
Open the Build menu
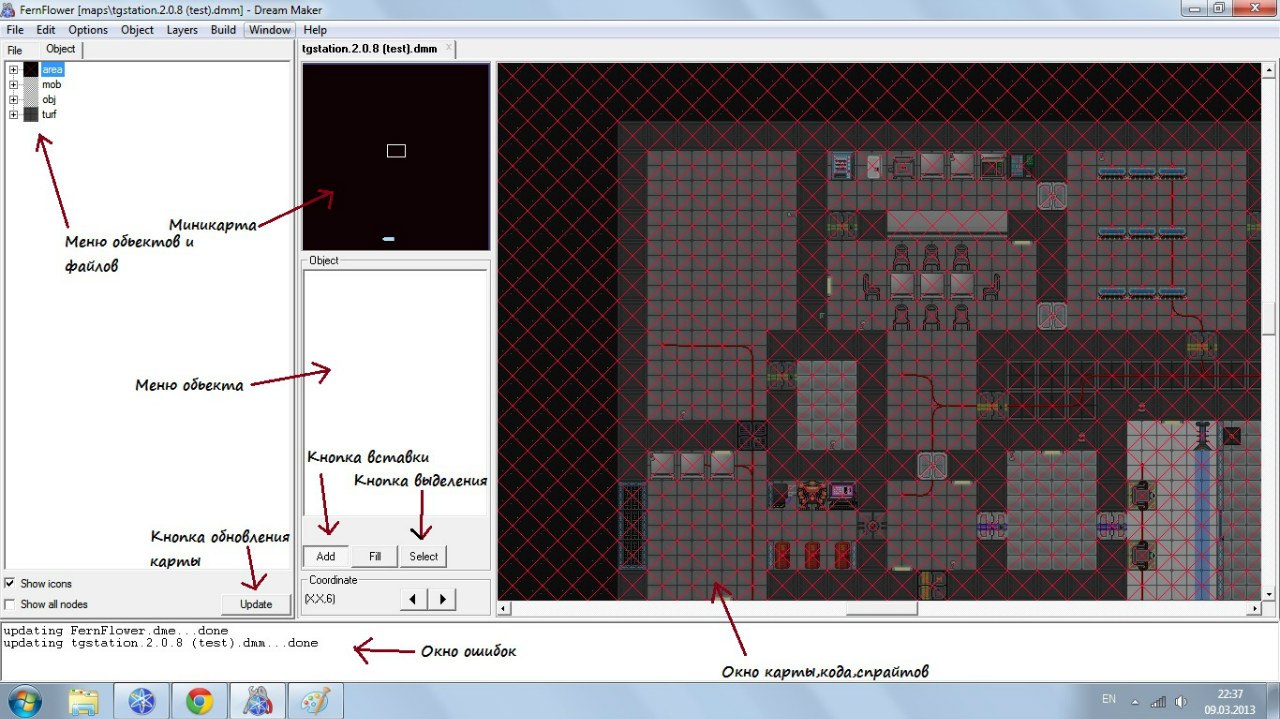coord(224,30)
